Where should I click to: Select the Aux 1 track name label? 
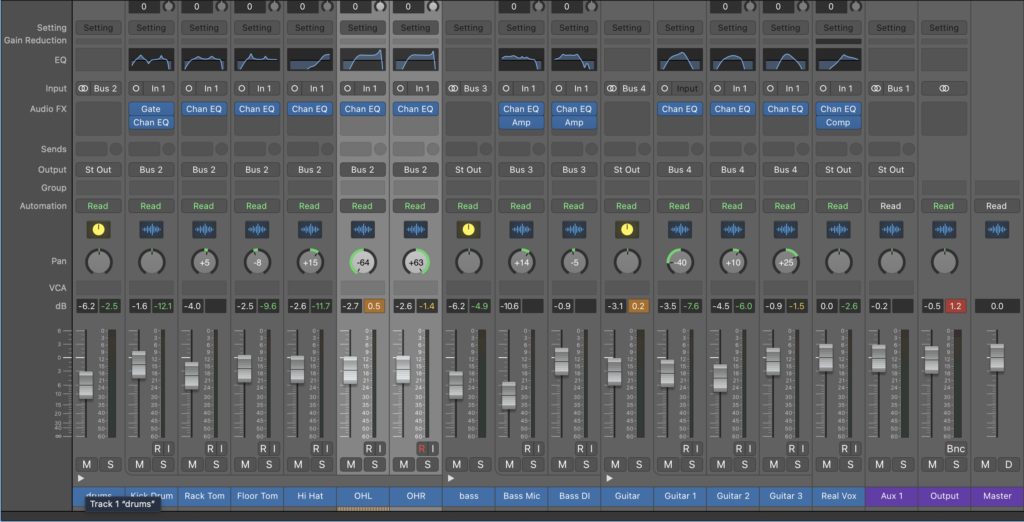click(891, 496)
